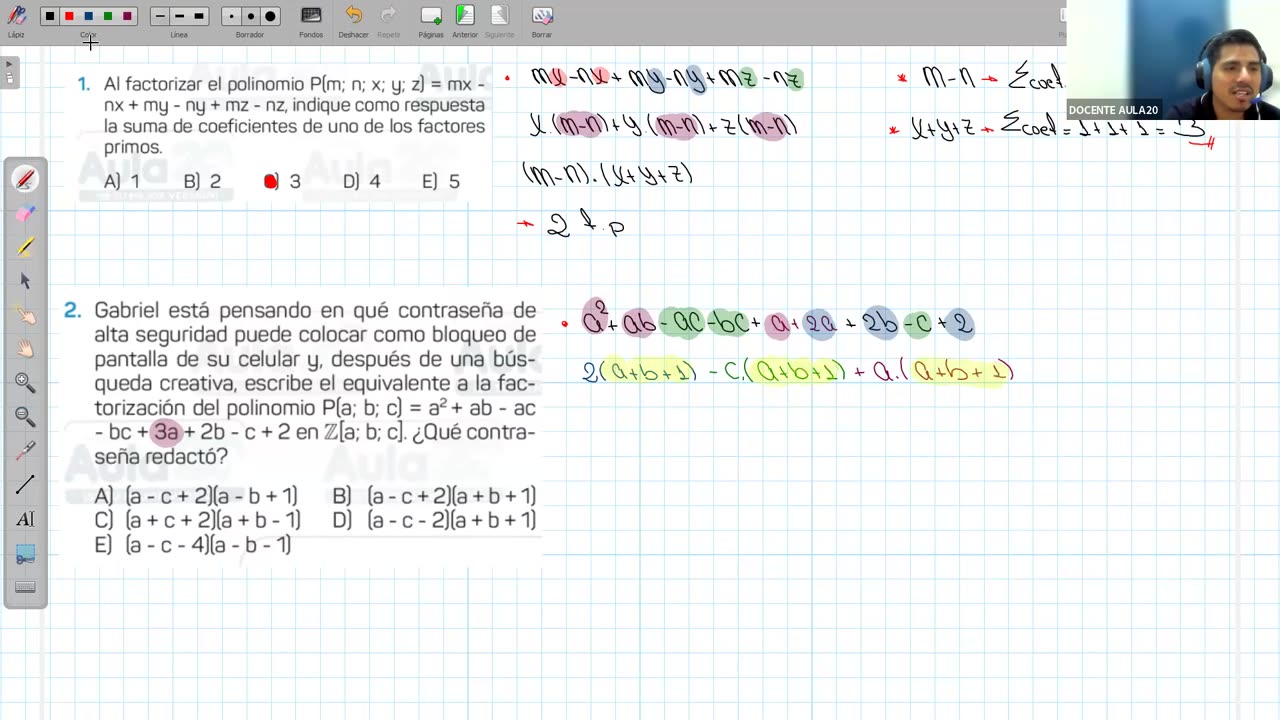Choose the thinnest line width
1280x720 pixels.
(x=160, y=16)
